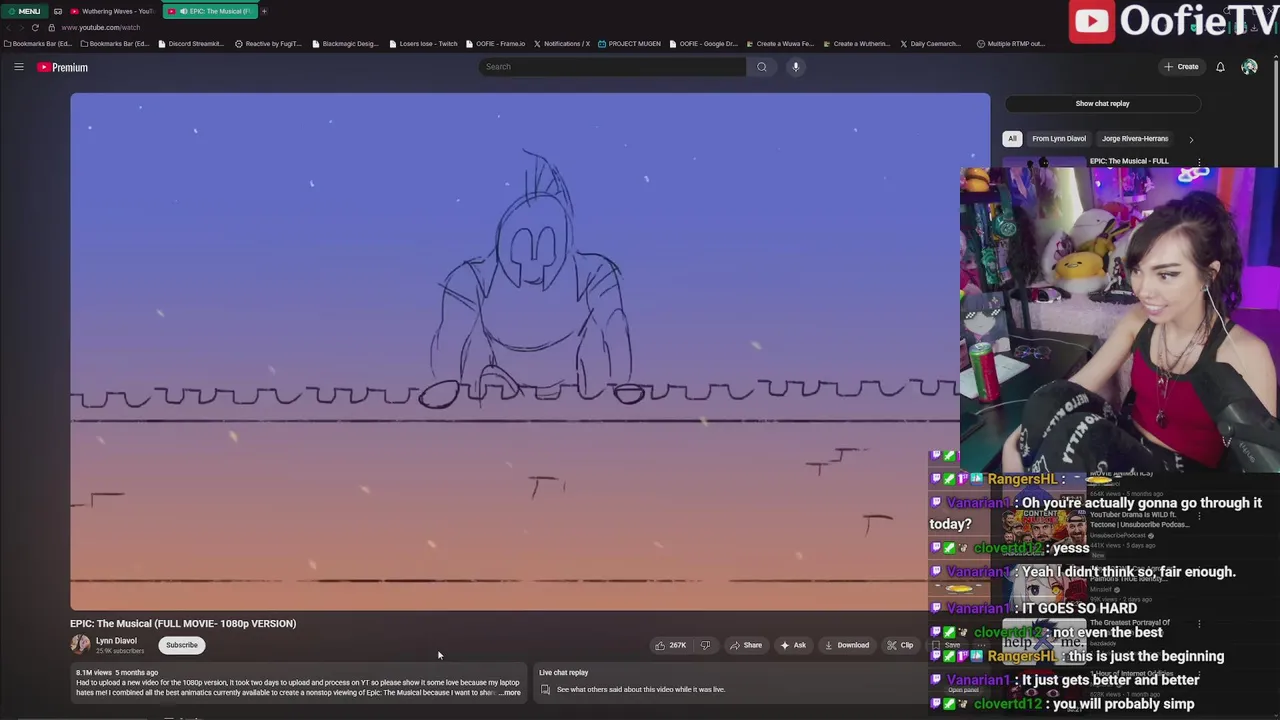Open the Losers lose - Twitch bookmark

point(423,44)
